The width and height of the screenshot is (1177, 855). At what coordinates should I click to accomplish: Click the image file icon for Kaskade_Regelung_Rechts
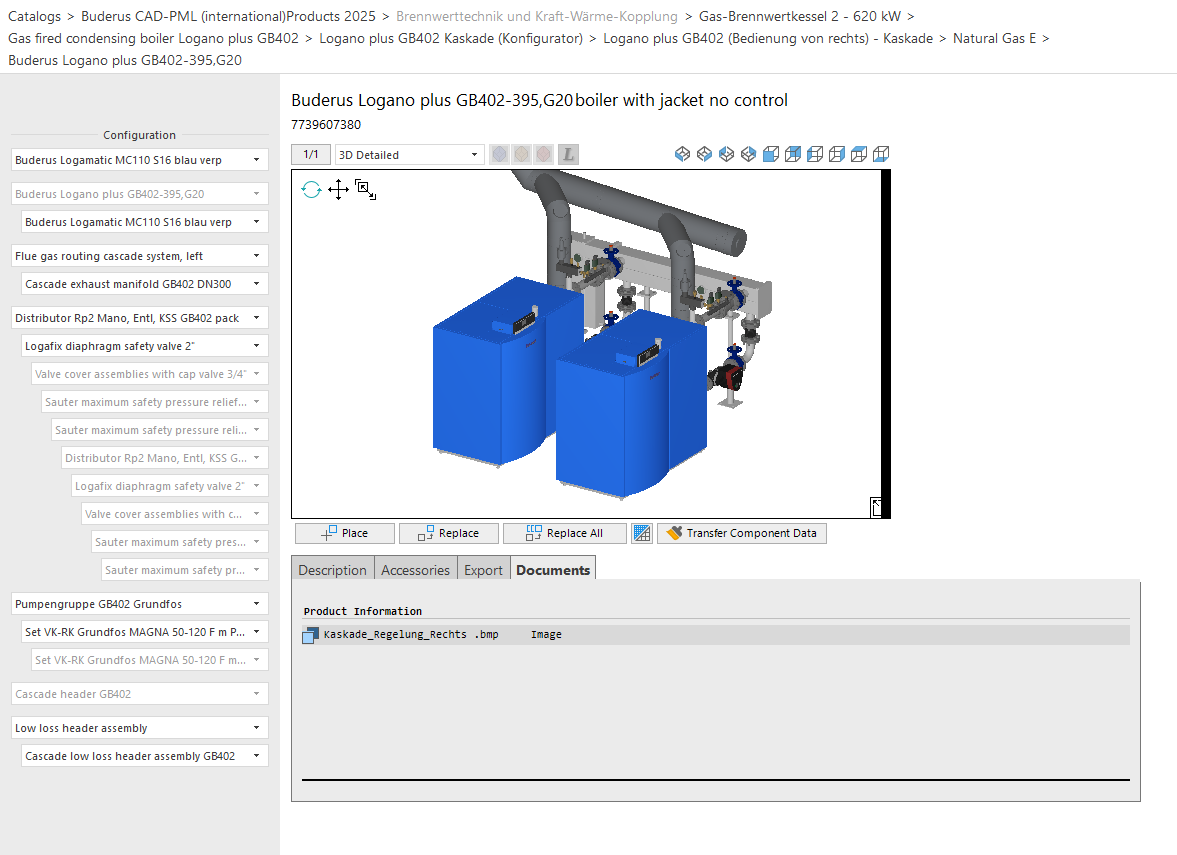pyautogui.click(x=310, y=636)
